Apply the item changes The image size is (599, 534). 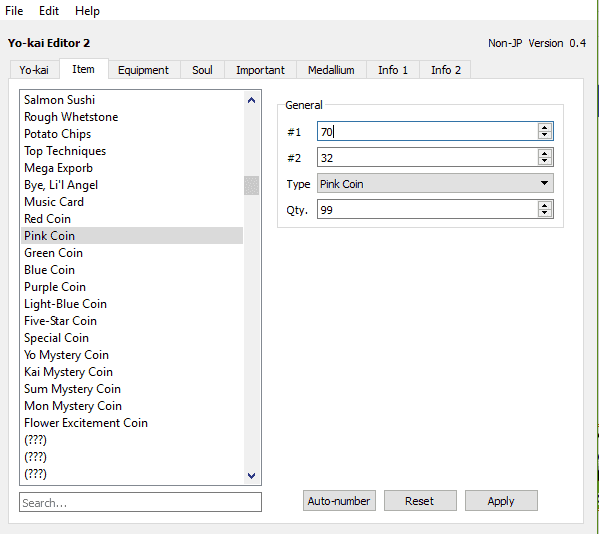(501, 501)
